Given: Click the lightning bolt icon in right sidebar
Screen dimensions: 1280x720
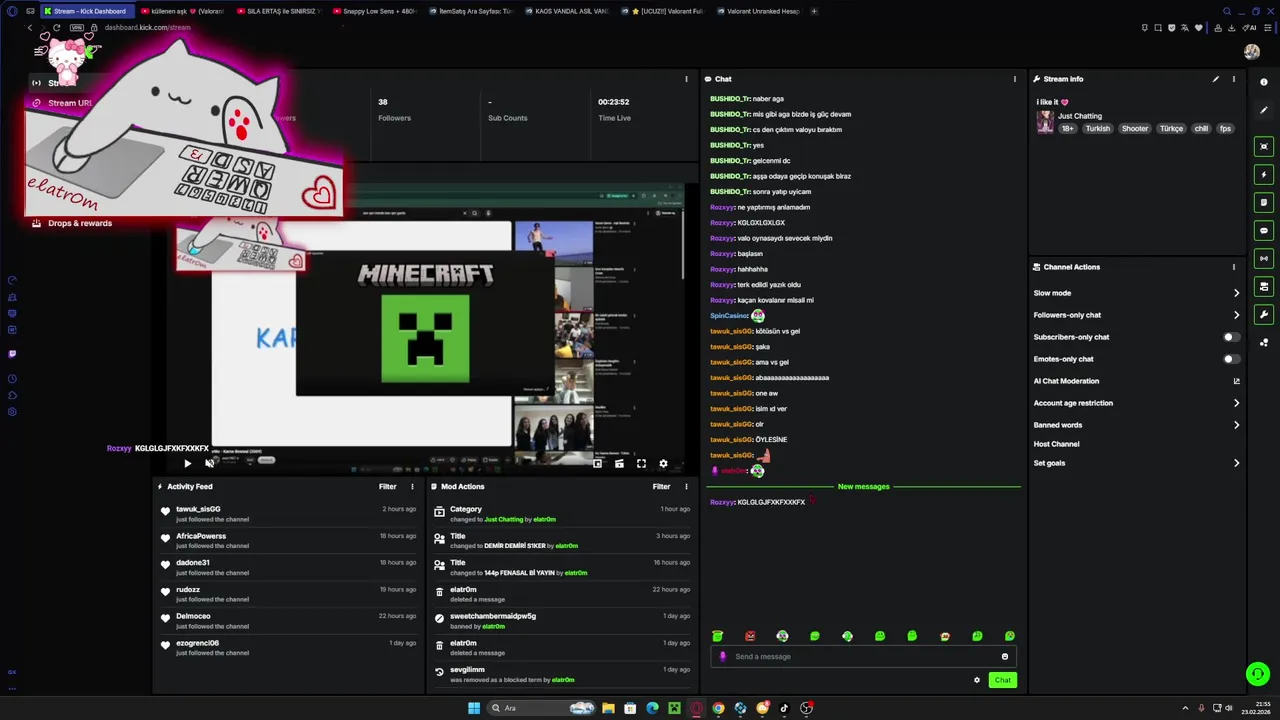Looking at the screenshot, I should (1264, 175).
